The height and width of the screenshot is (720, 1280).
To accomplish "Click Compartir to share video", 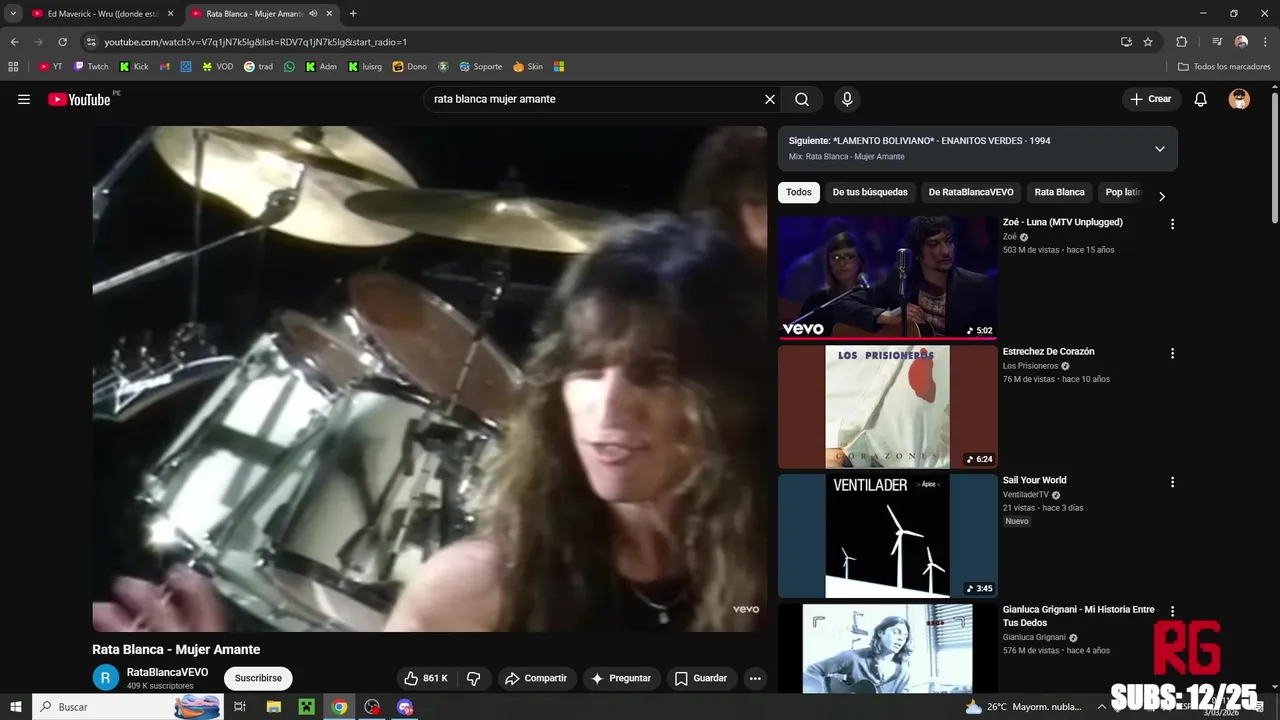I will (x=536, y=678).
